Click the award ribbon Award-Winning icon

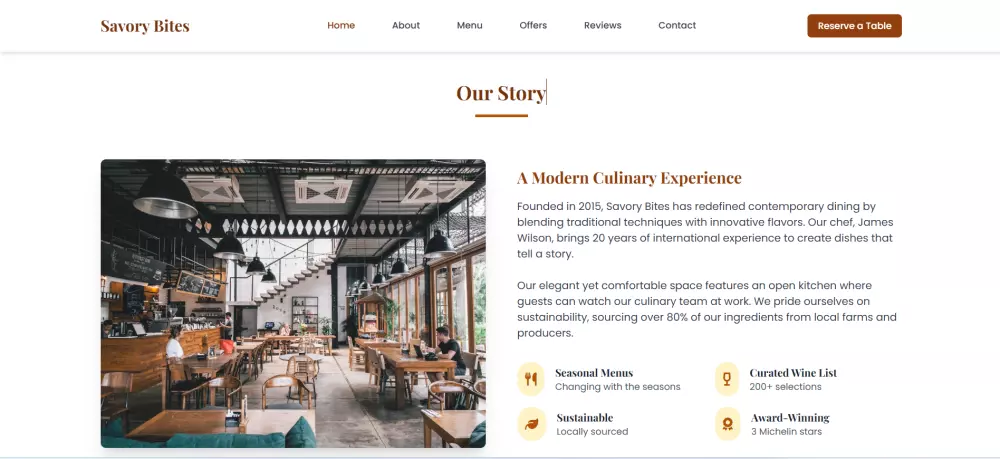click(727, 424)
